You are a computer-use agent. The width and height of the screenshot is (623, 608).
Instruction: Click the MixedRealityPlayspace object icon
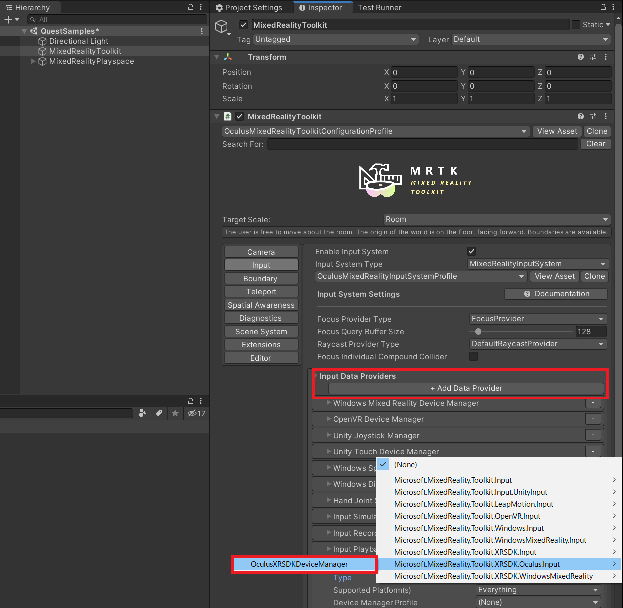[x=42, y=62]
